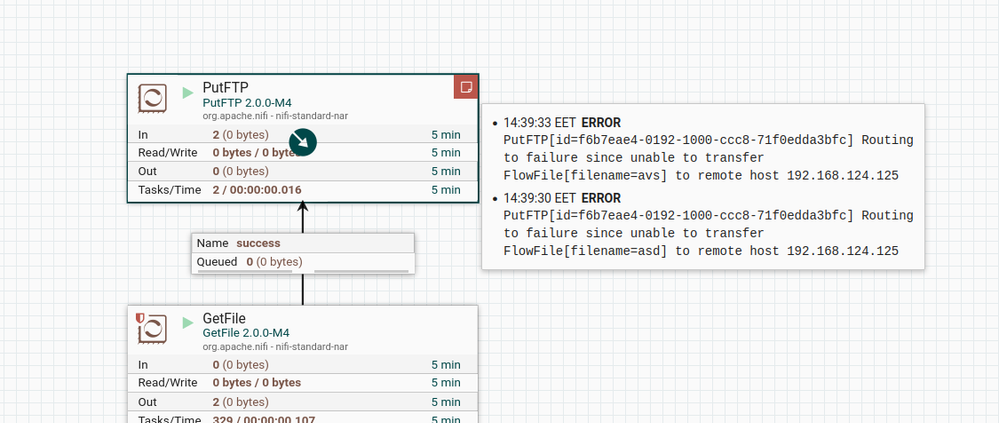This screenshot has width=999, height=423.
Task: Click the connection's left backpressure bar
Action: coord(245,271)
